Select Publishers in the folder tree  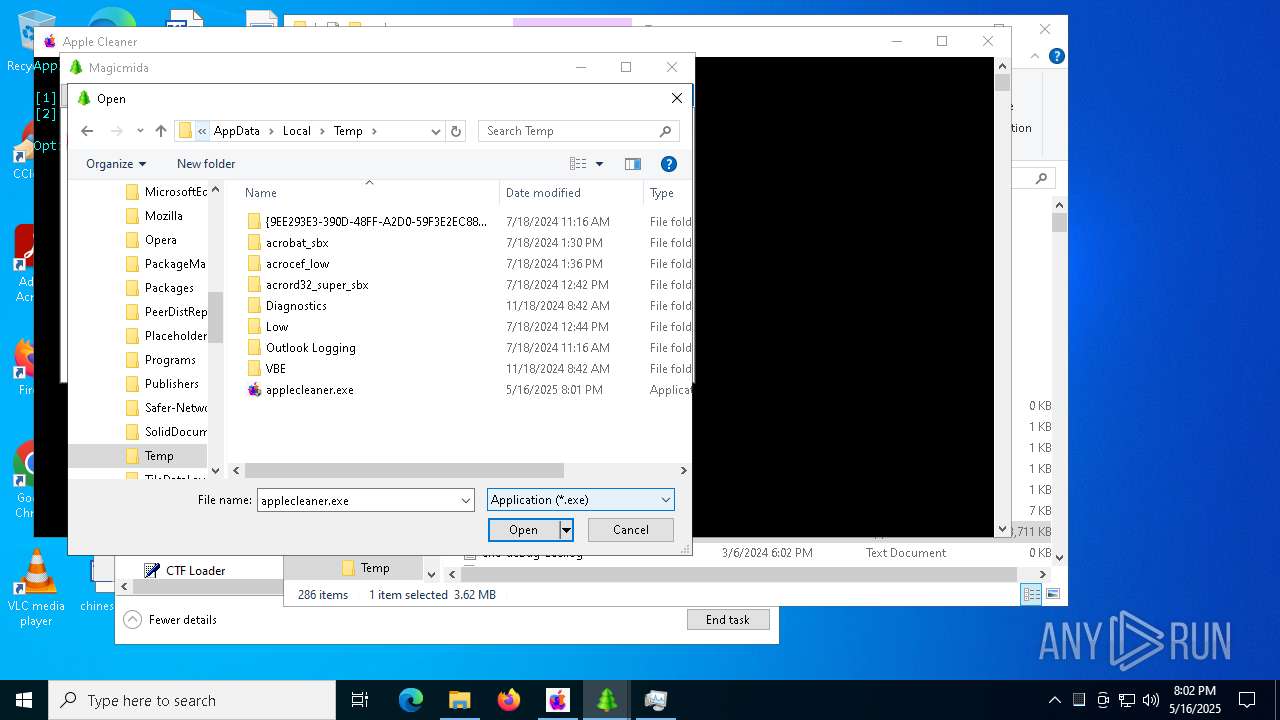pos(171,384)
